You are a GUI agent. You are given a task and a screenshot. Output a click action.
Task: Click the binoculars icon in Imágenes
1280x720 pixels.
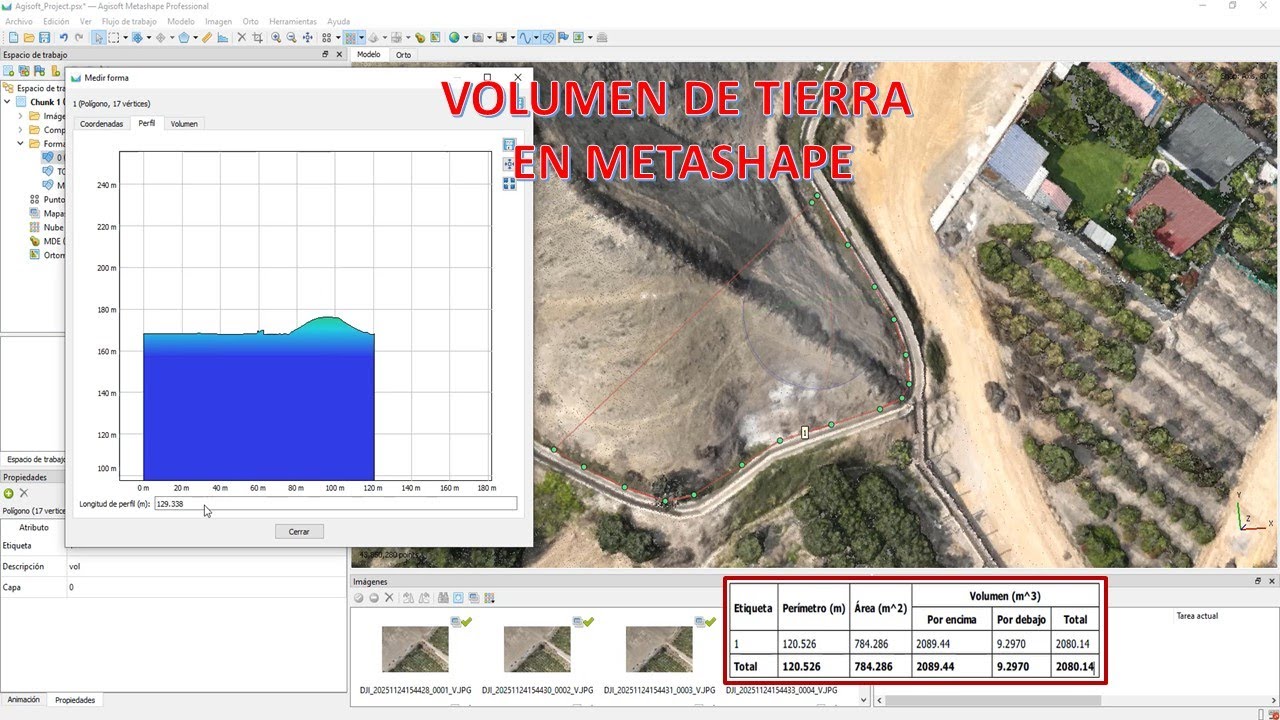443,598
